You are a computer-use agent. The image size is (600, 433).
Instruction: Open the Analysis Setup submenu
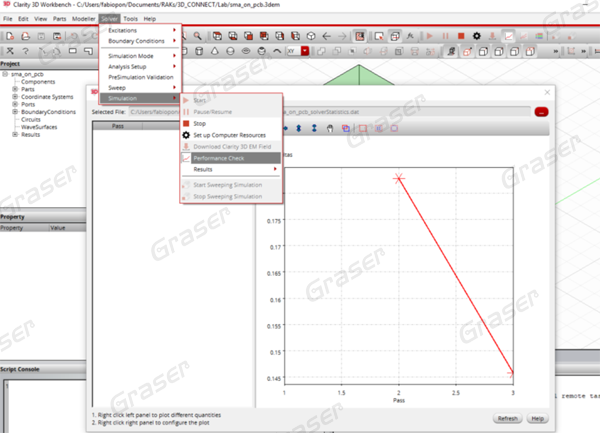(140, 67)
